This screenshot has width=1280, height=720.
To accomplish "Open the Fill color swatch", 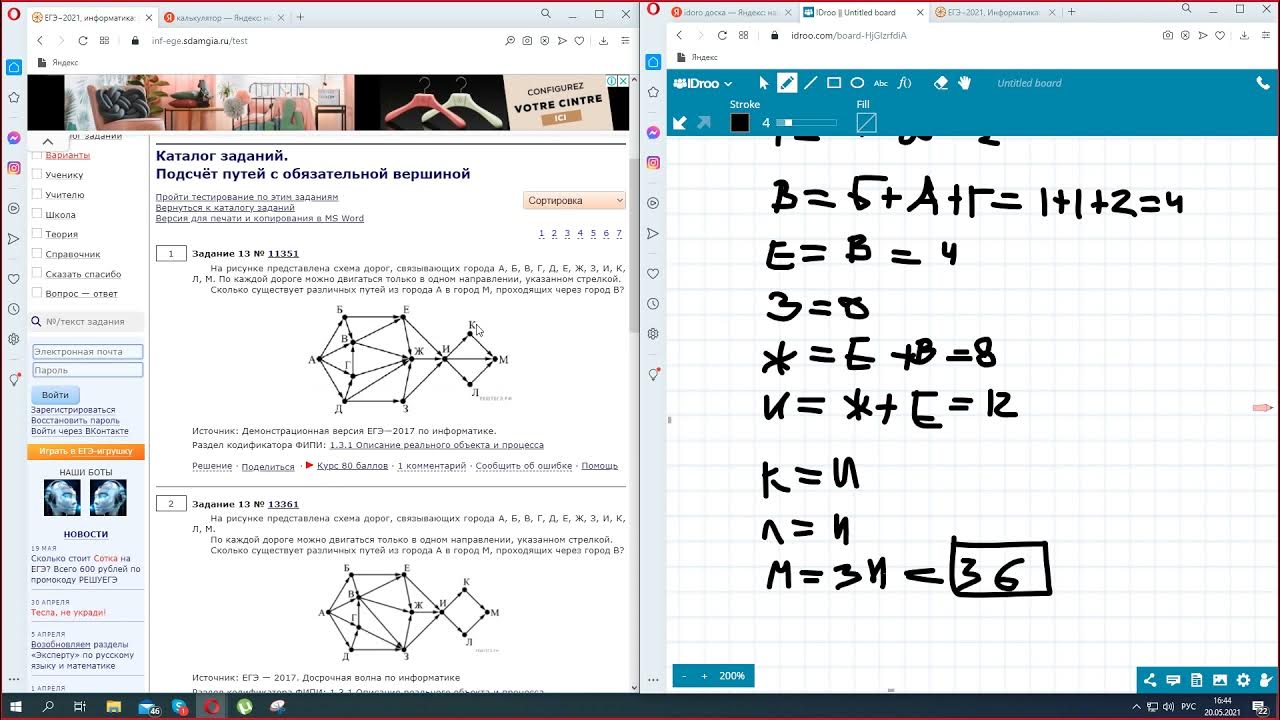I will tap(867, 123).
